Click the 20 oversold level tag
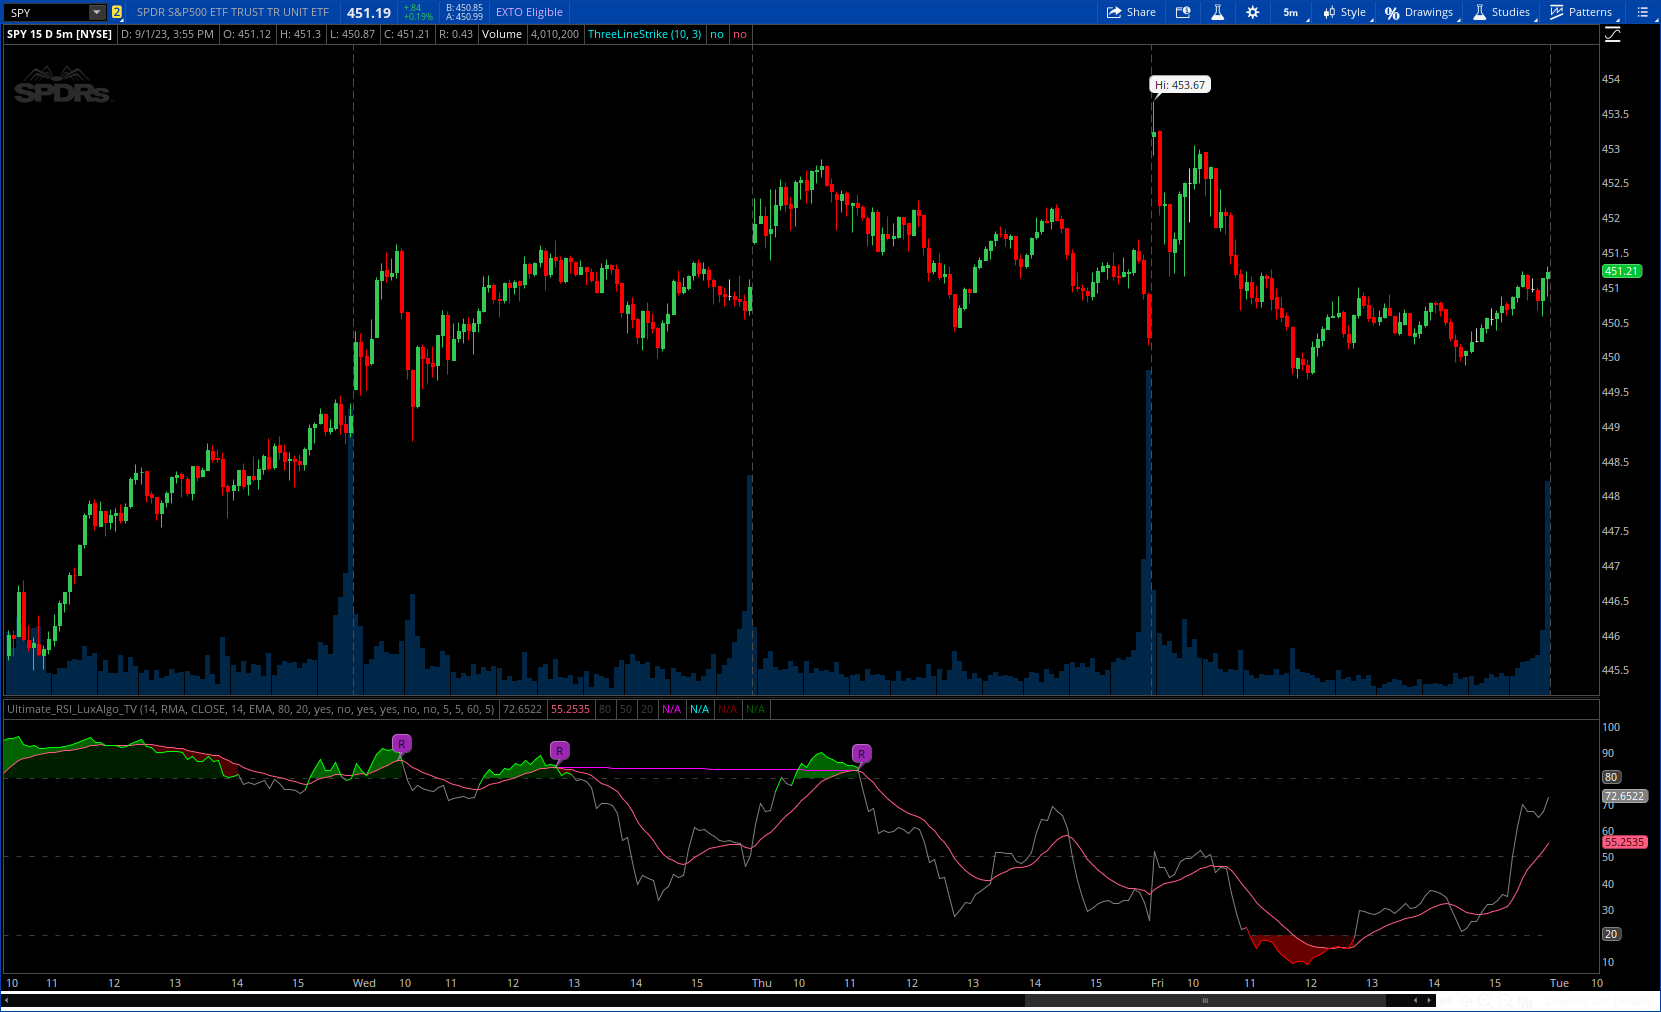Image resolution: width=1661 pixels, height=1012 pixels. [x=1611, y=934]
